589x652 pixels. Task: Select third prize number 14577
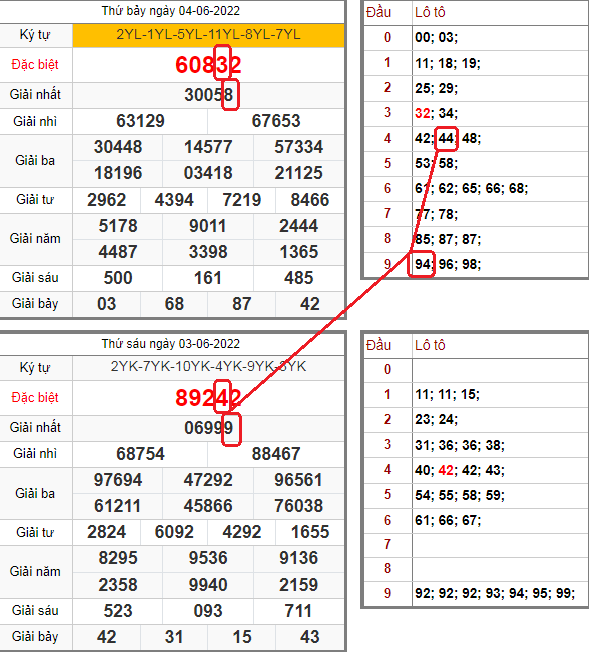click(x=208, y=147)
